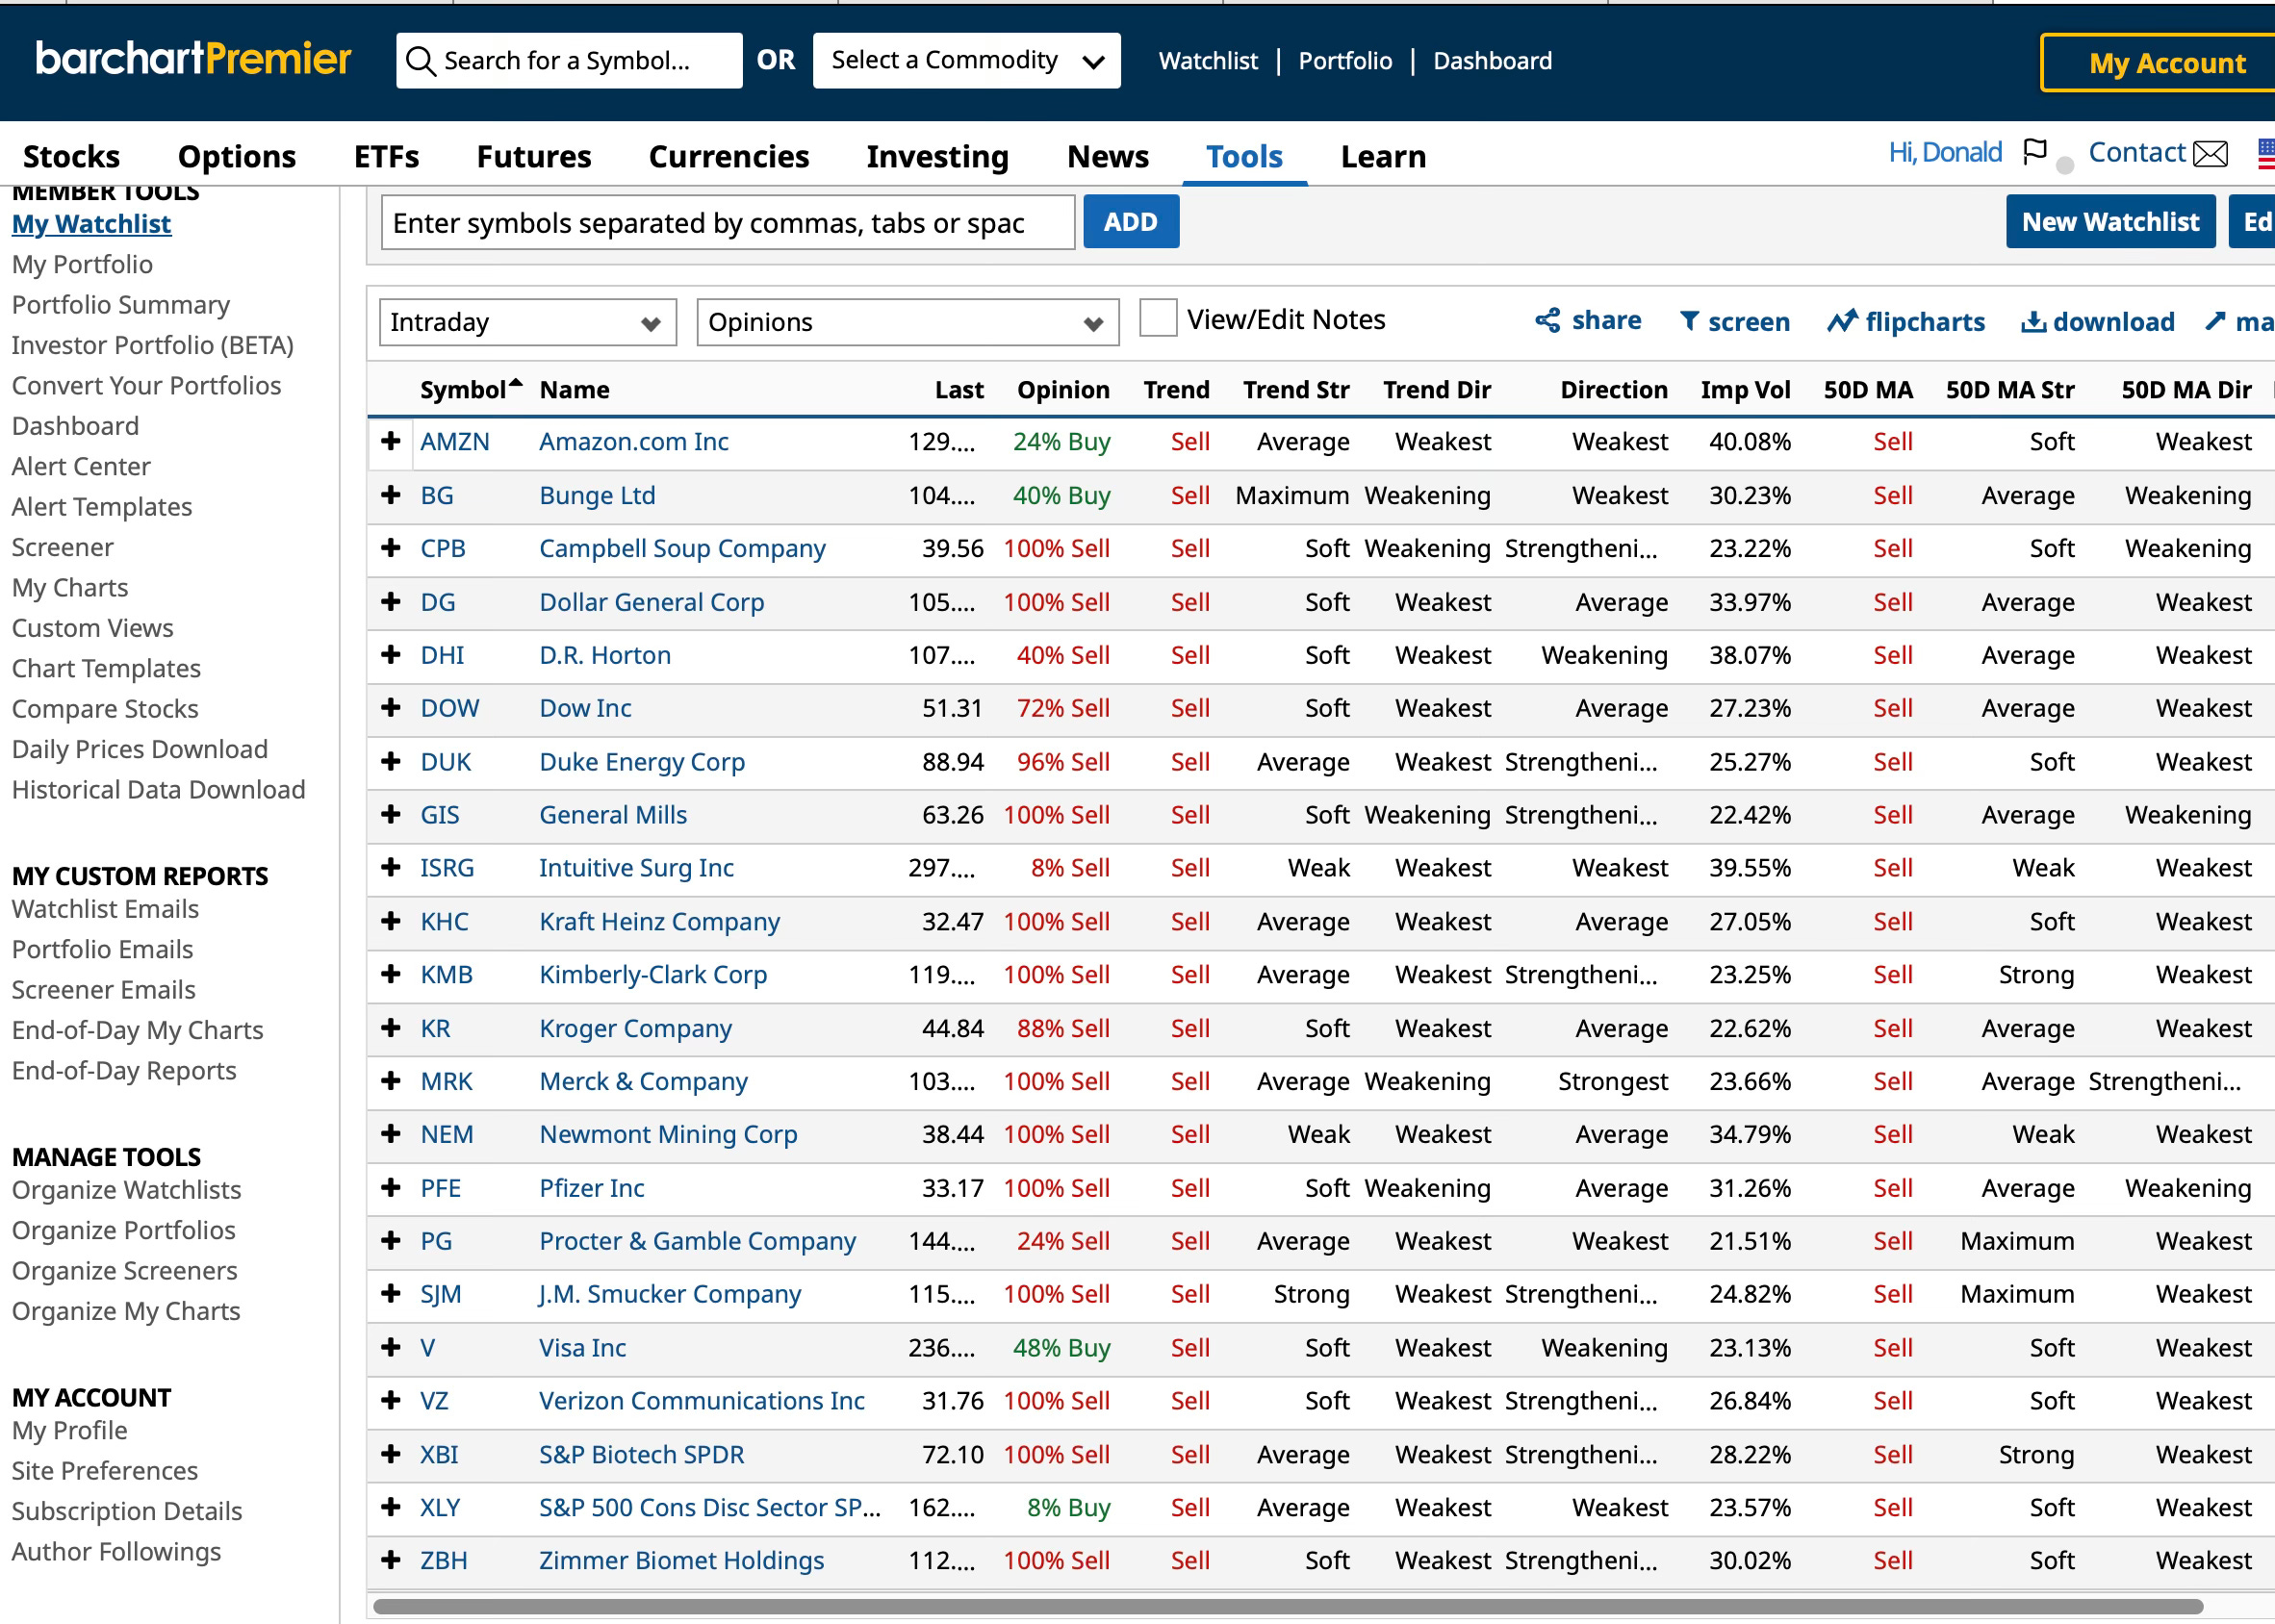The height and width of the screenshot is (1624, 2275).
Task: Open the Portfolio link in the header
Action: click(1345, 61)
